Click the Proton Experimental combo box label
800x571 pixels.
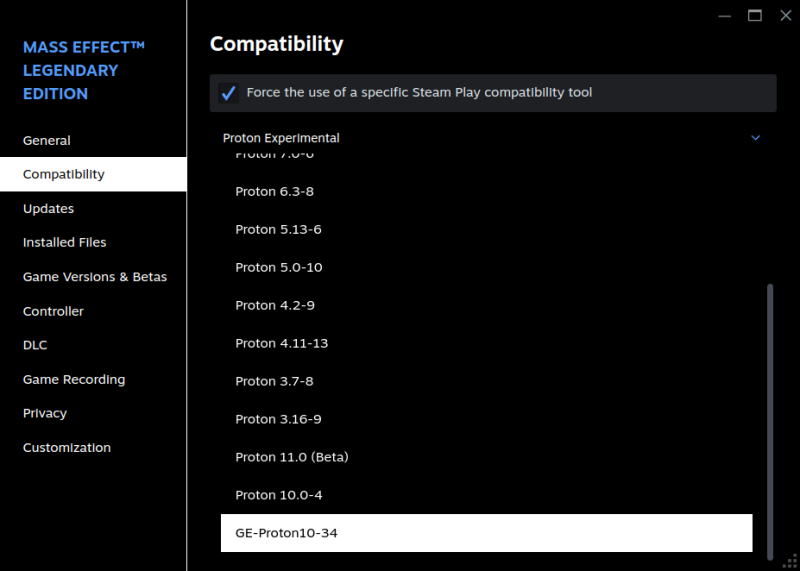(x=281, y=138)
